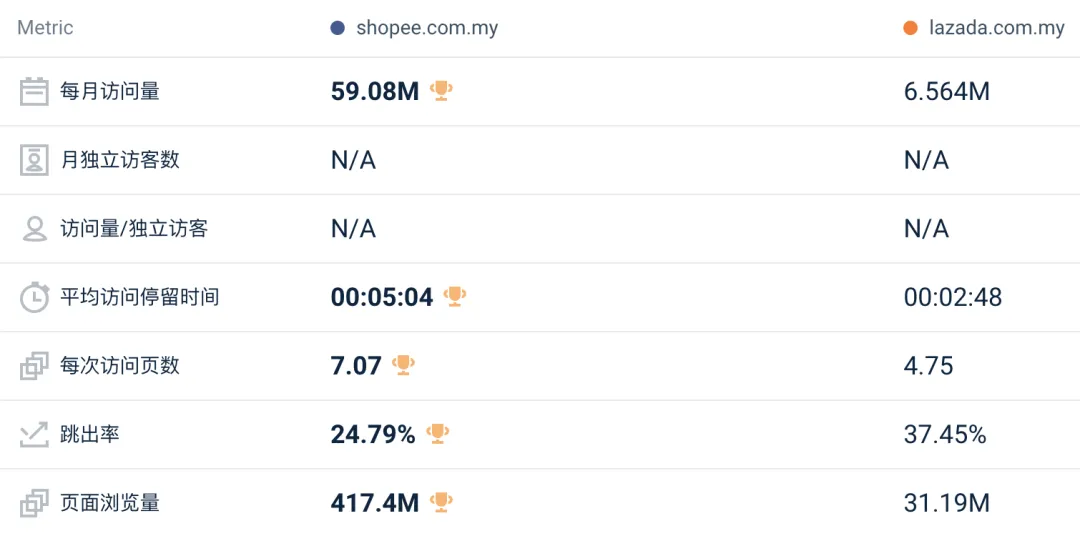The width and height of the screenshot is (1080, 536).
Task: Click the bounce arrow icon beside 跳出率
Action: 35,434
